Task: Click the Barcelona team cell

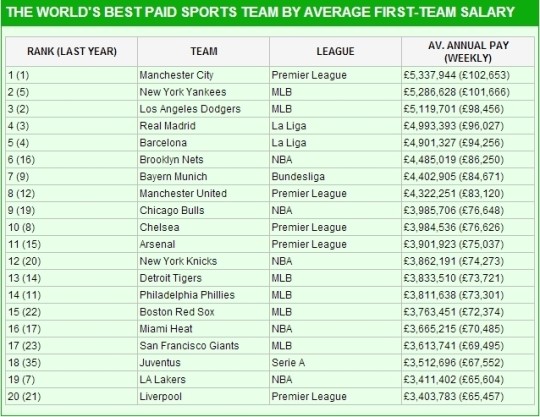Action: (204, 143)
